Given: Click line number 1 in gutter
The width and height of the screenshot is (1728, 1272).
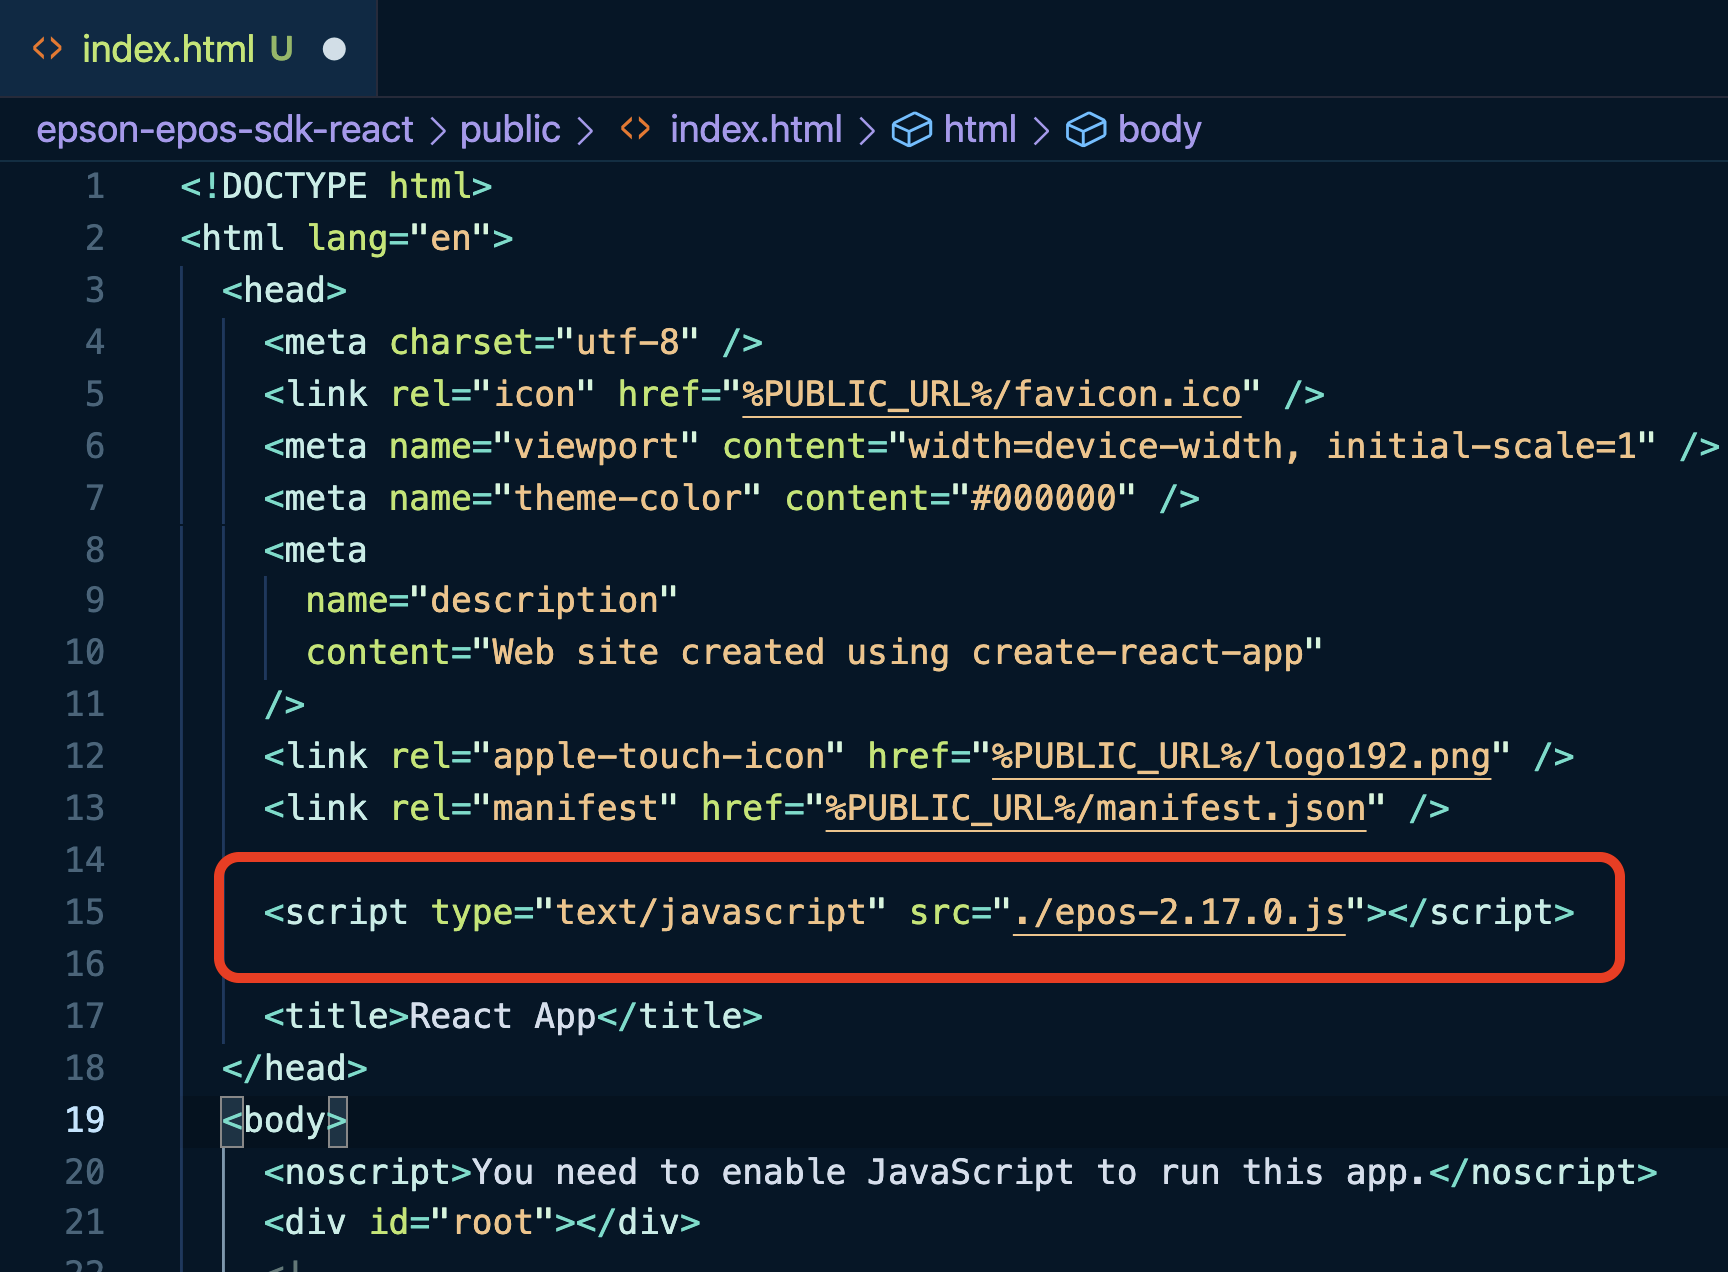Looking at the screenshot, I should point(94,186).
